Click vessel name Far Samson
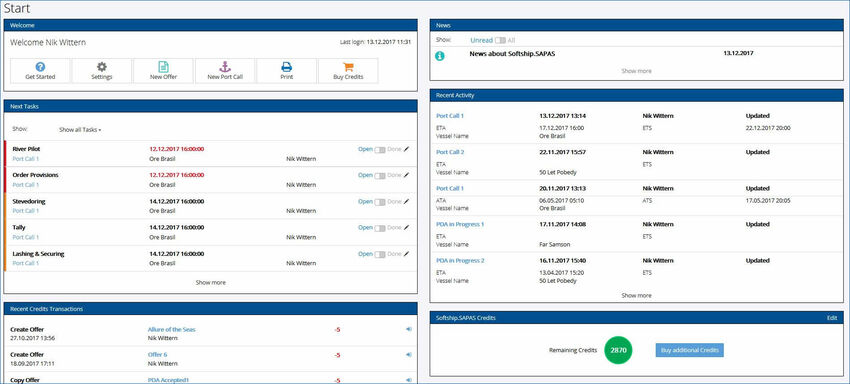850x384 pixels. (x=555, y=245)
